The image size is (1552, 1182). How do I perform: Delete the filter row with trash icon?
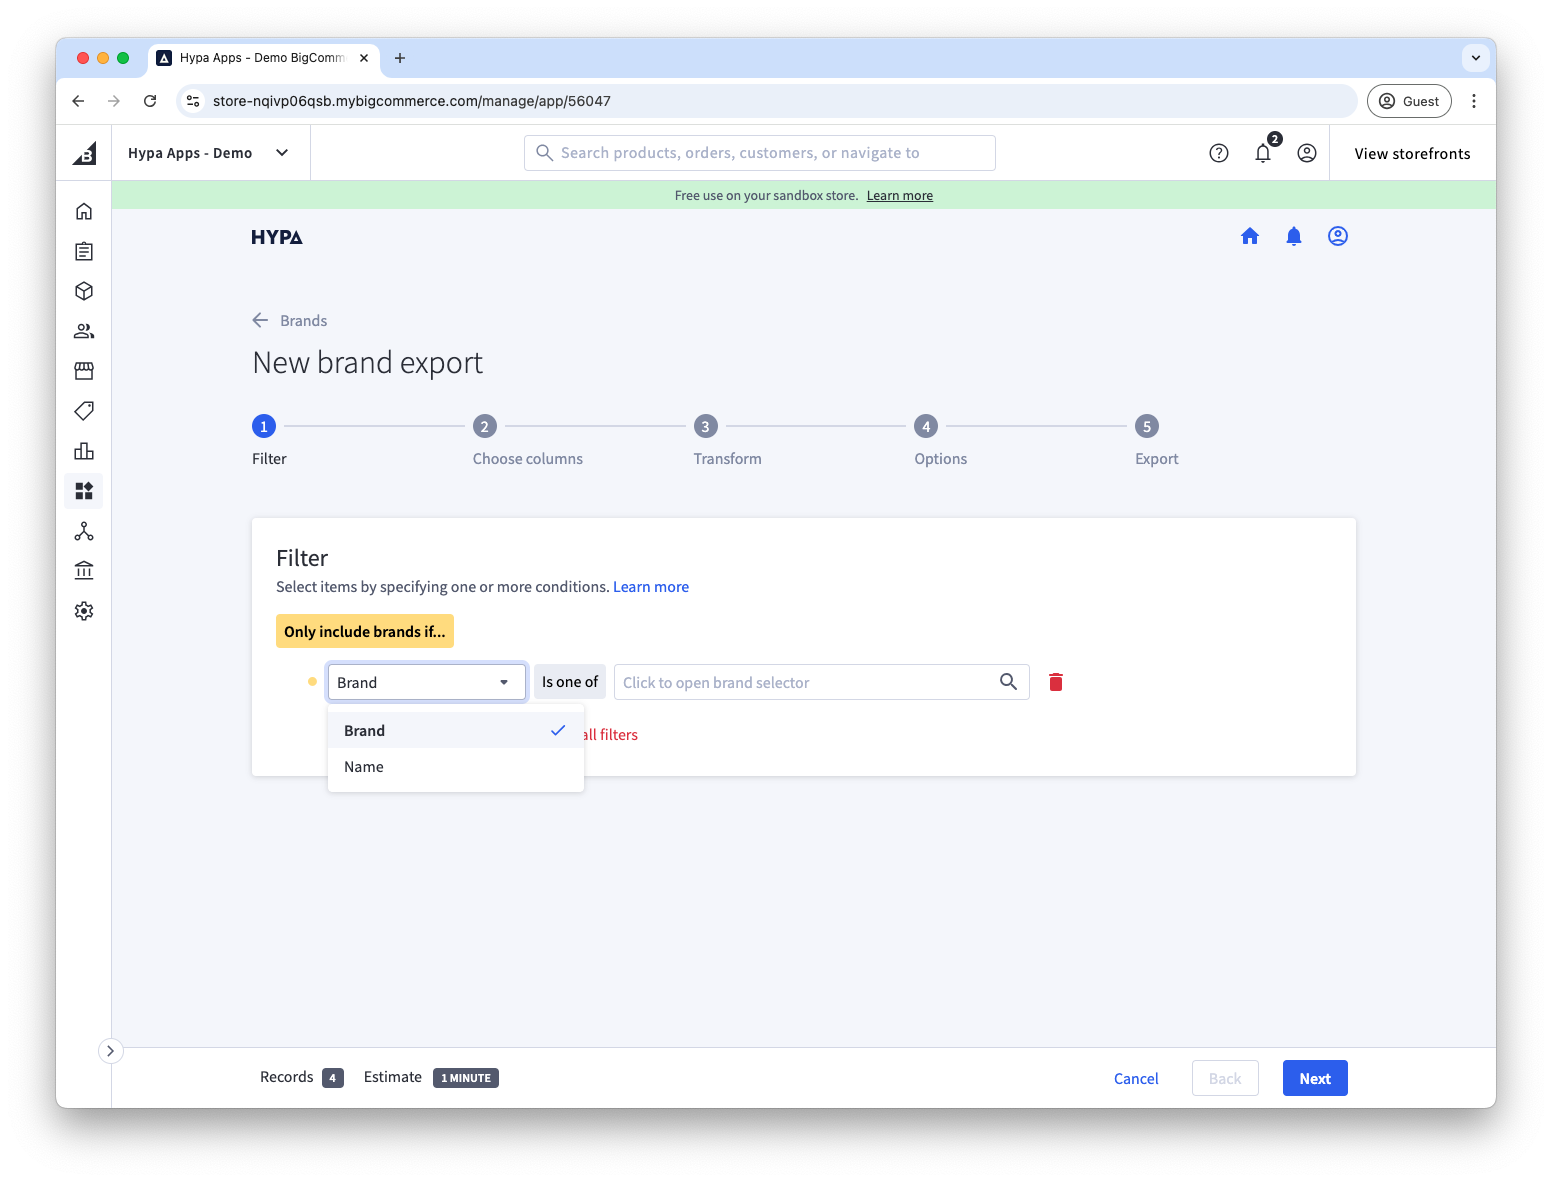point(1054,681)
